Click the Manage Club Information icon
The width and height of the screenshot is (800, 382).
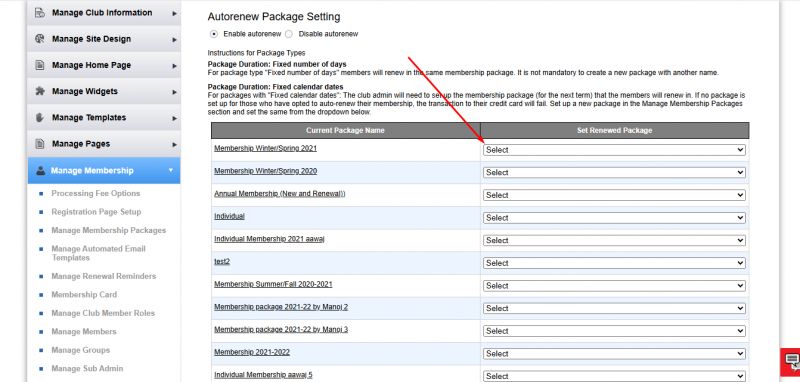[40, 13]
